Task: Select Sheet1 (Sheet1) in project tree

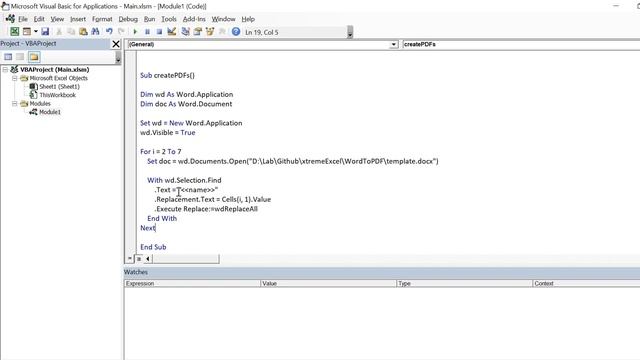Action: [59, 87]
